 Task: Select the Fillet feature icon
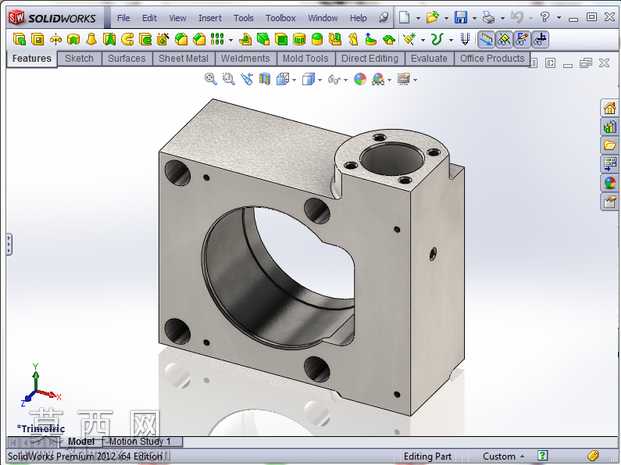point(181,39)
